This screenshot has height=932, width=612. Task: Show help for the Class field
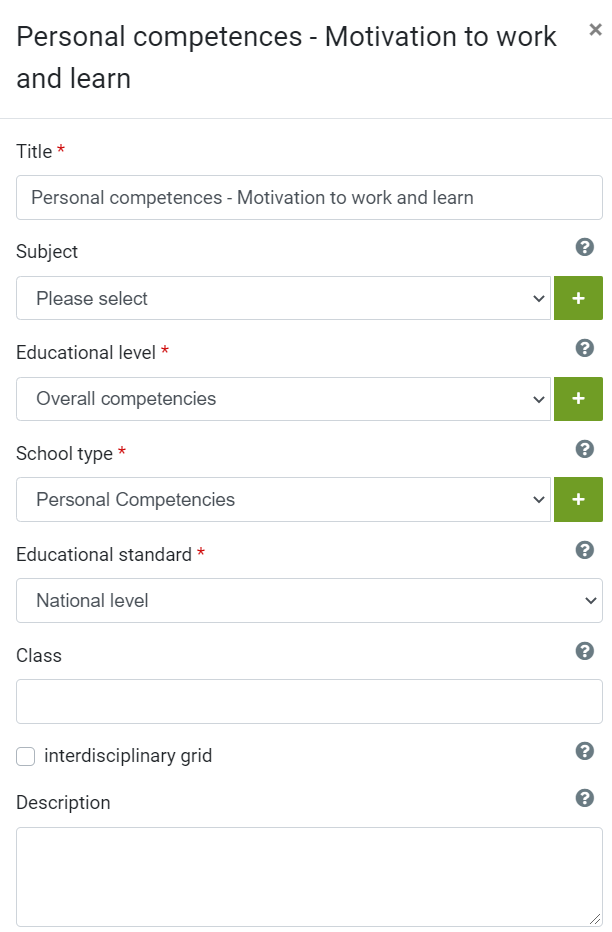click(585, 651)
